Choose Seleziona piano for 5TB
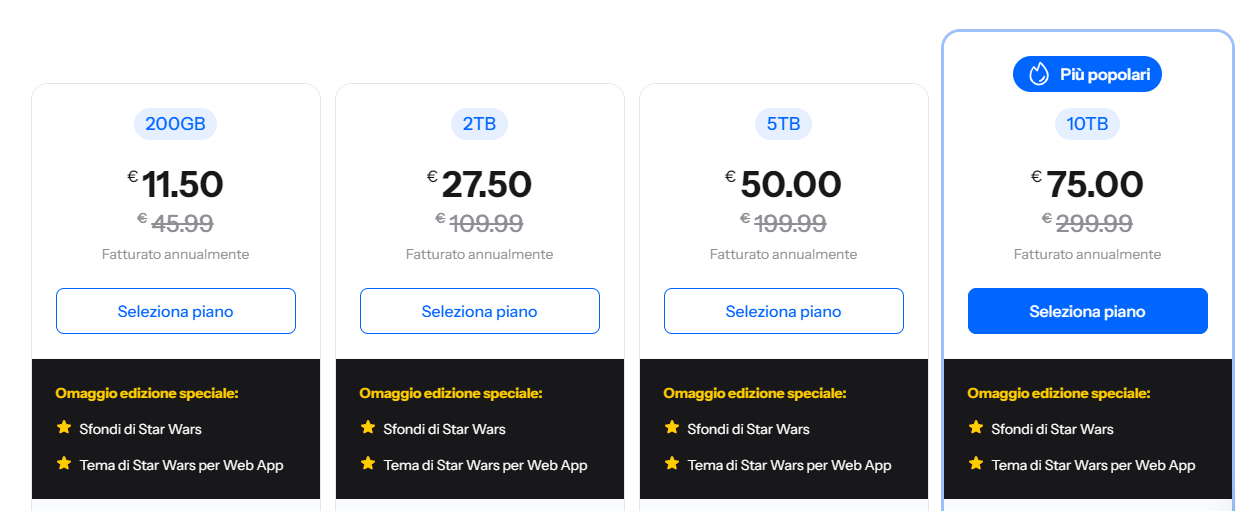Viewport: 1236px width, 511px height. 784,311
